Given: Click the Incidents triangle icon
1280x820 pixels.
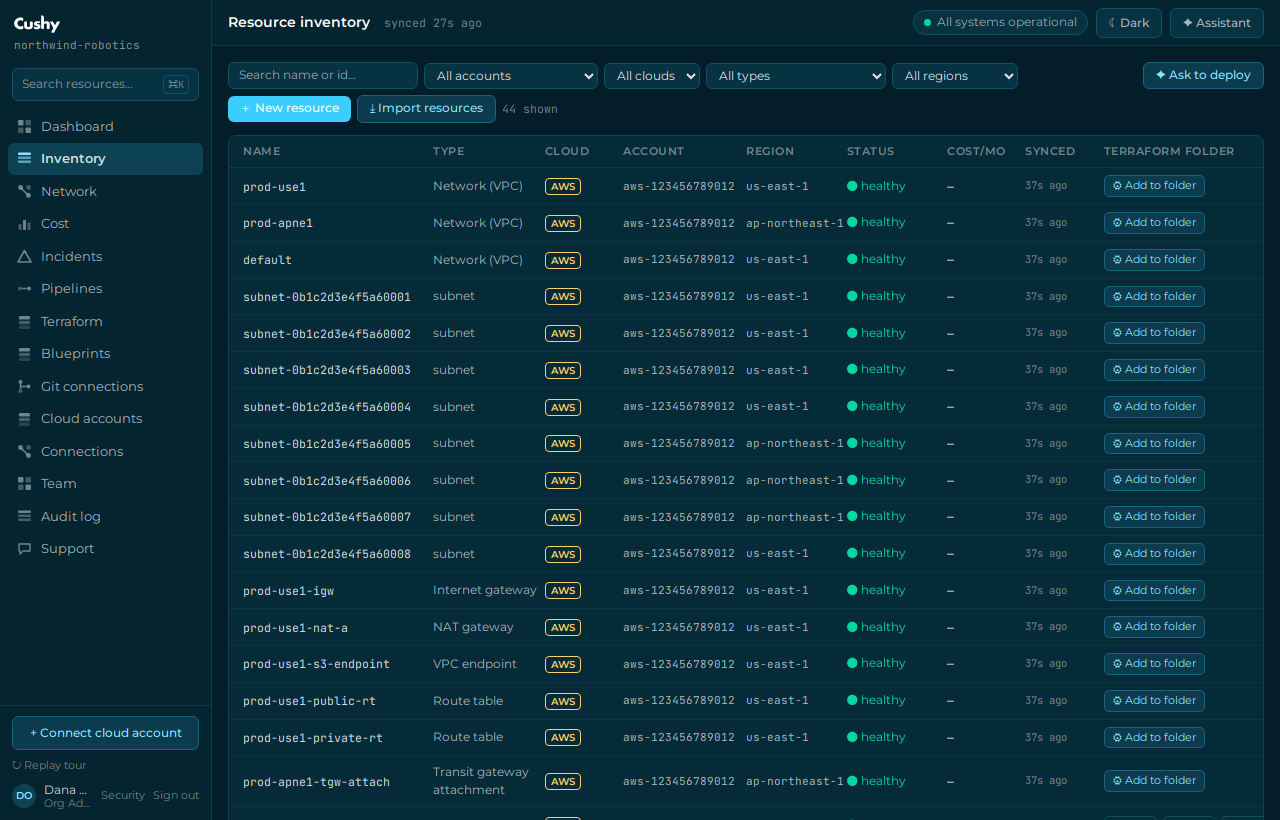Looking at the screenshot, I should point(24,257).
